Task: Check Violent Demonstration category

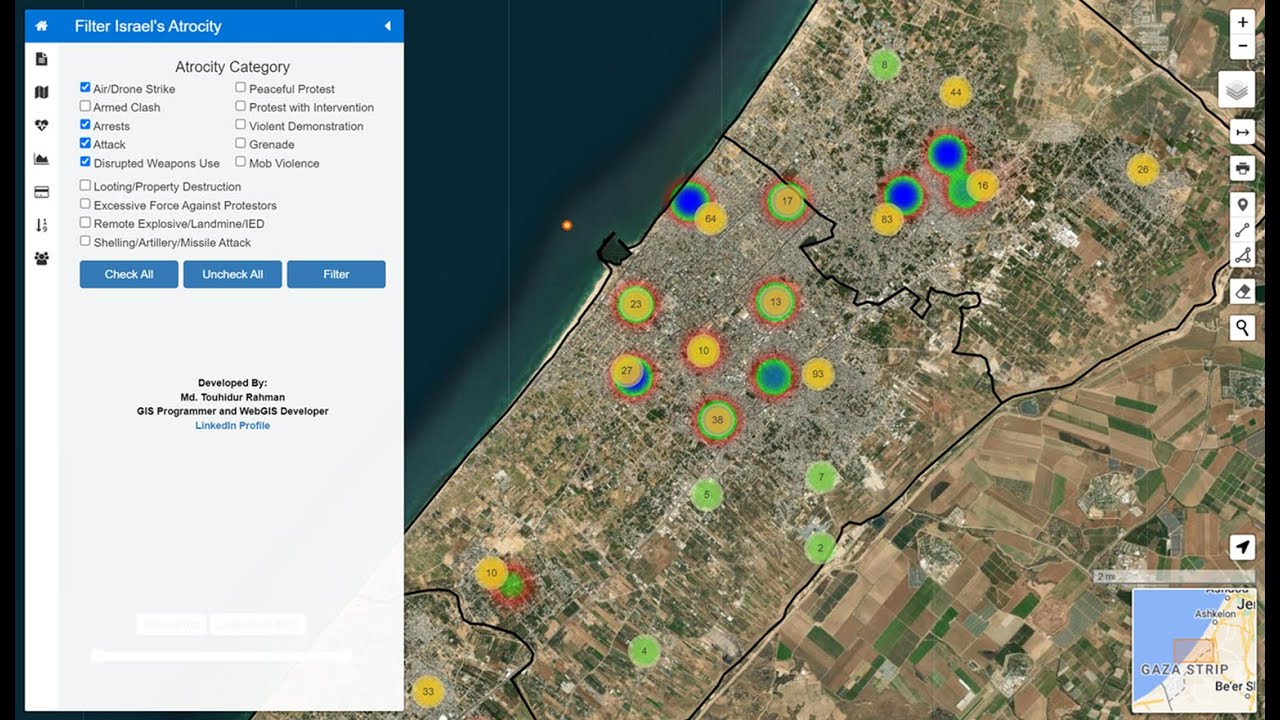Action: [x=240, y=125]
